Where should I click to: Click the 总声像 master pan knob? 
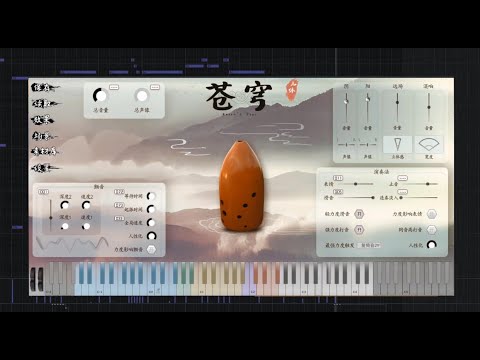click(x=142, y=96)
